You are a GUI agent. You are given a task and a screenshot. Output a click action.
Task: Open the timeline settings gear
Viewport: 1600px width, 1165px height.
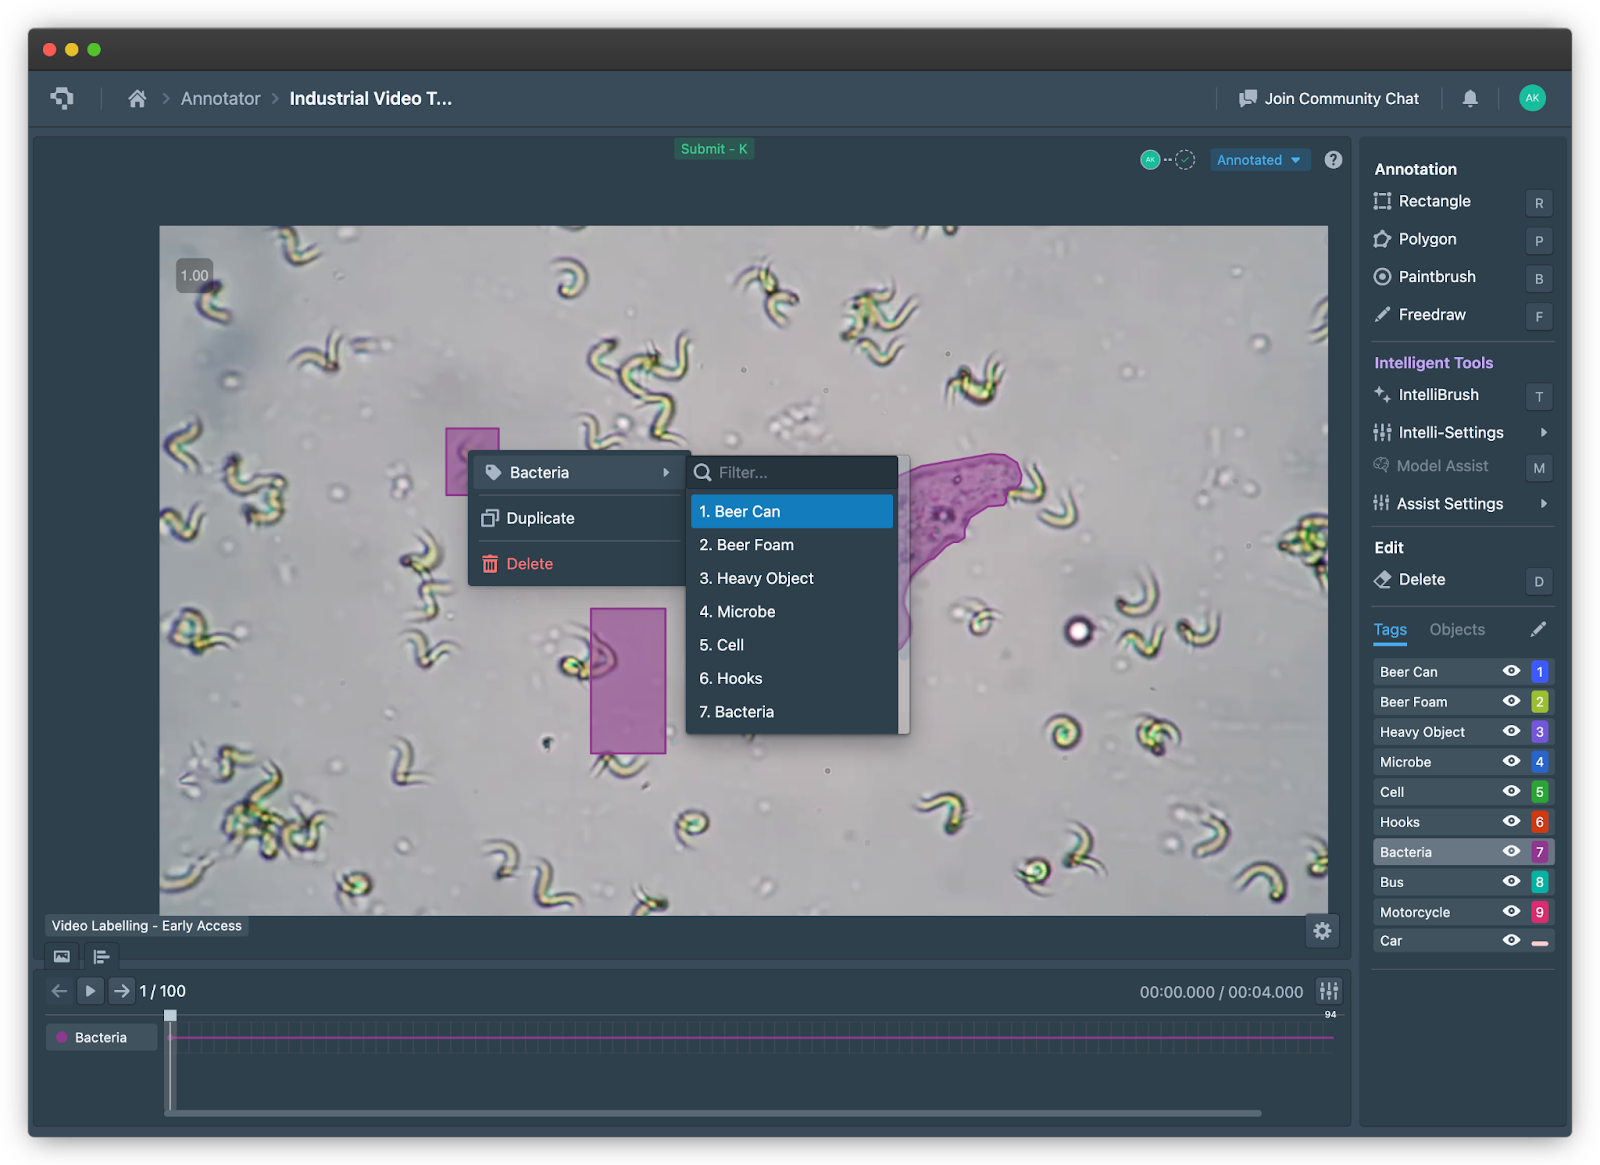(1322, 930)
